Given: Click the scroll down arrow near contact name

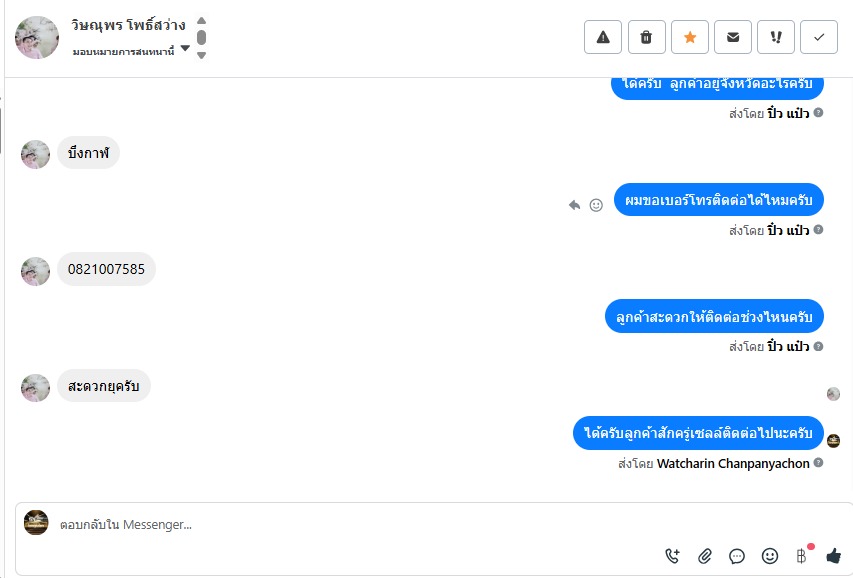Looking at the screenshot, I should point(201,55).
